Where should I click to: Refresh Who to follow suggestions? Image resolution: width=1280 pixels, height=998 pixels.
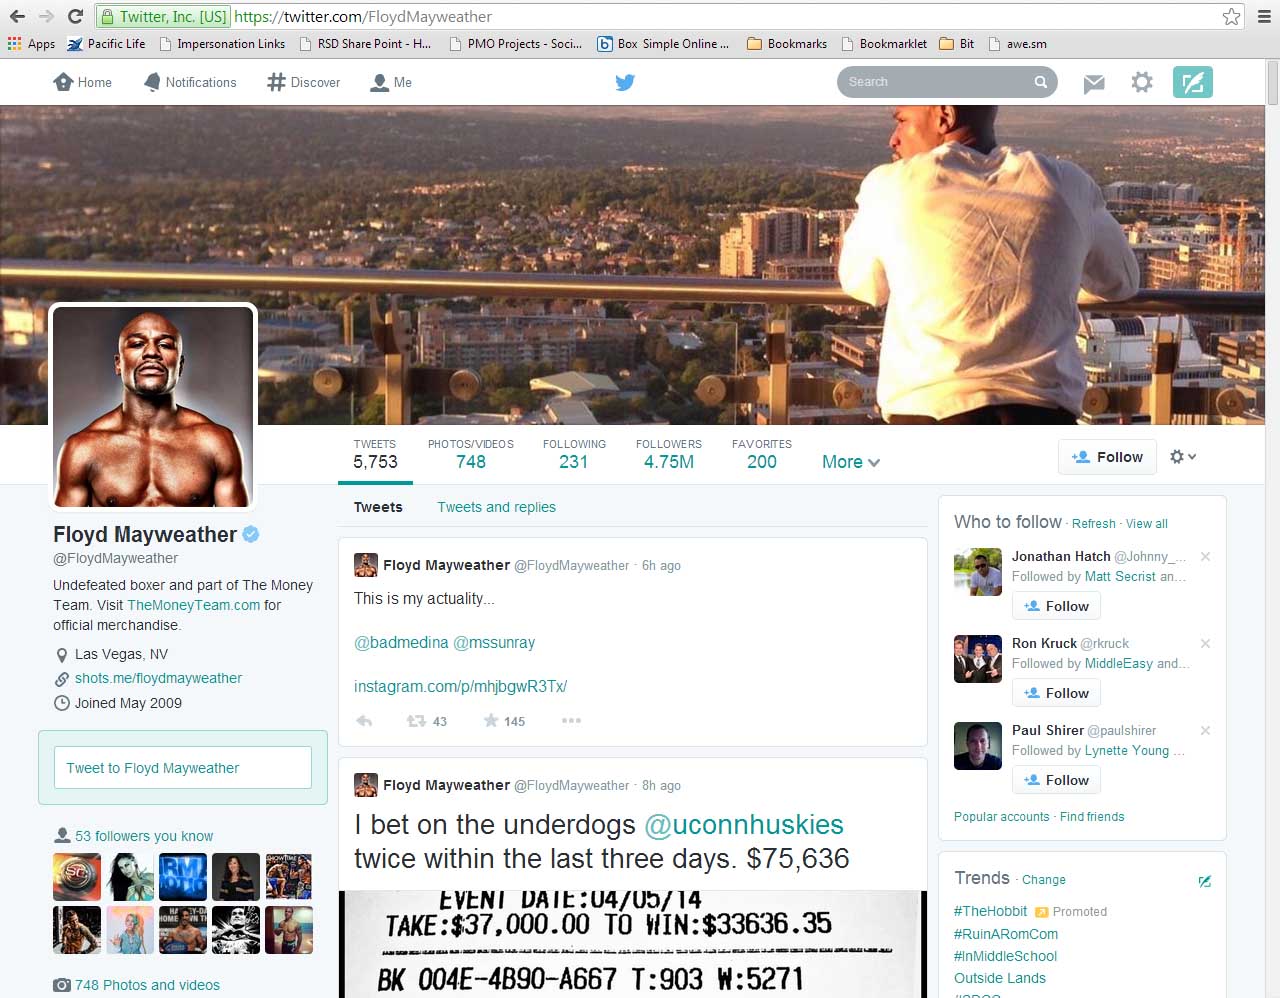pos(1093,524)
